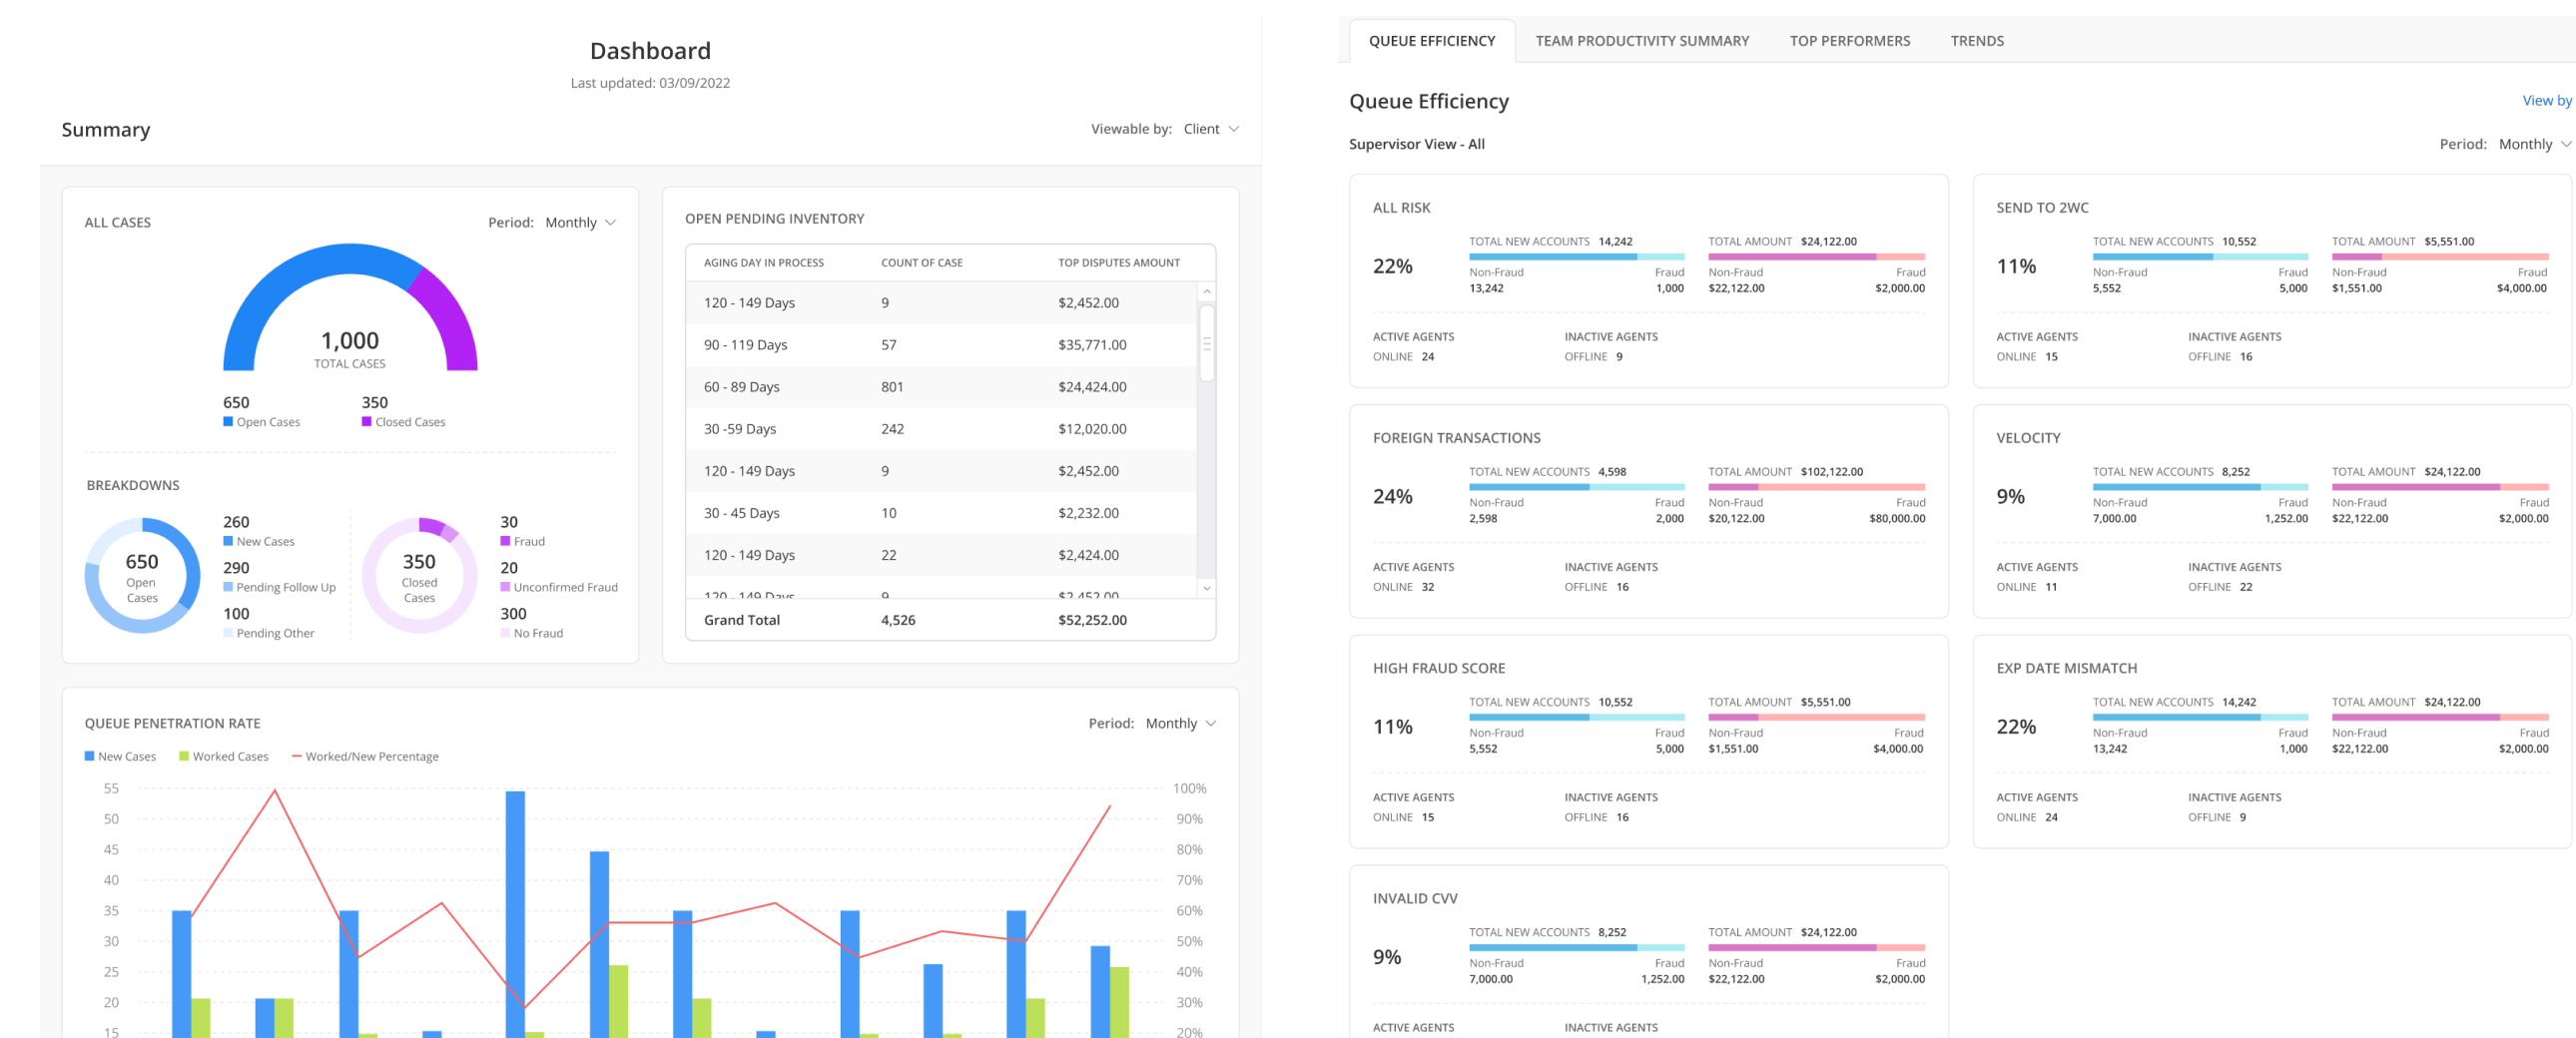Open the Velocity card title
The height and width of the screenshot is (1038, 2576).
pos(2027,438)
